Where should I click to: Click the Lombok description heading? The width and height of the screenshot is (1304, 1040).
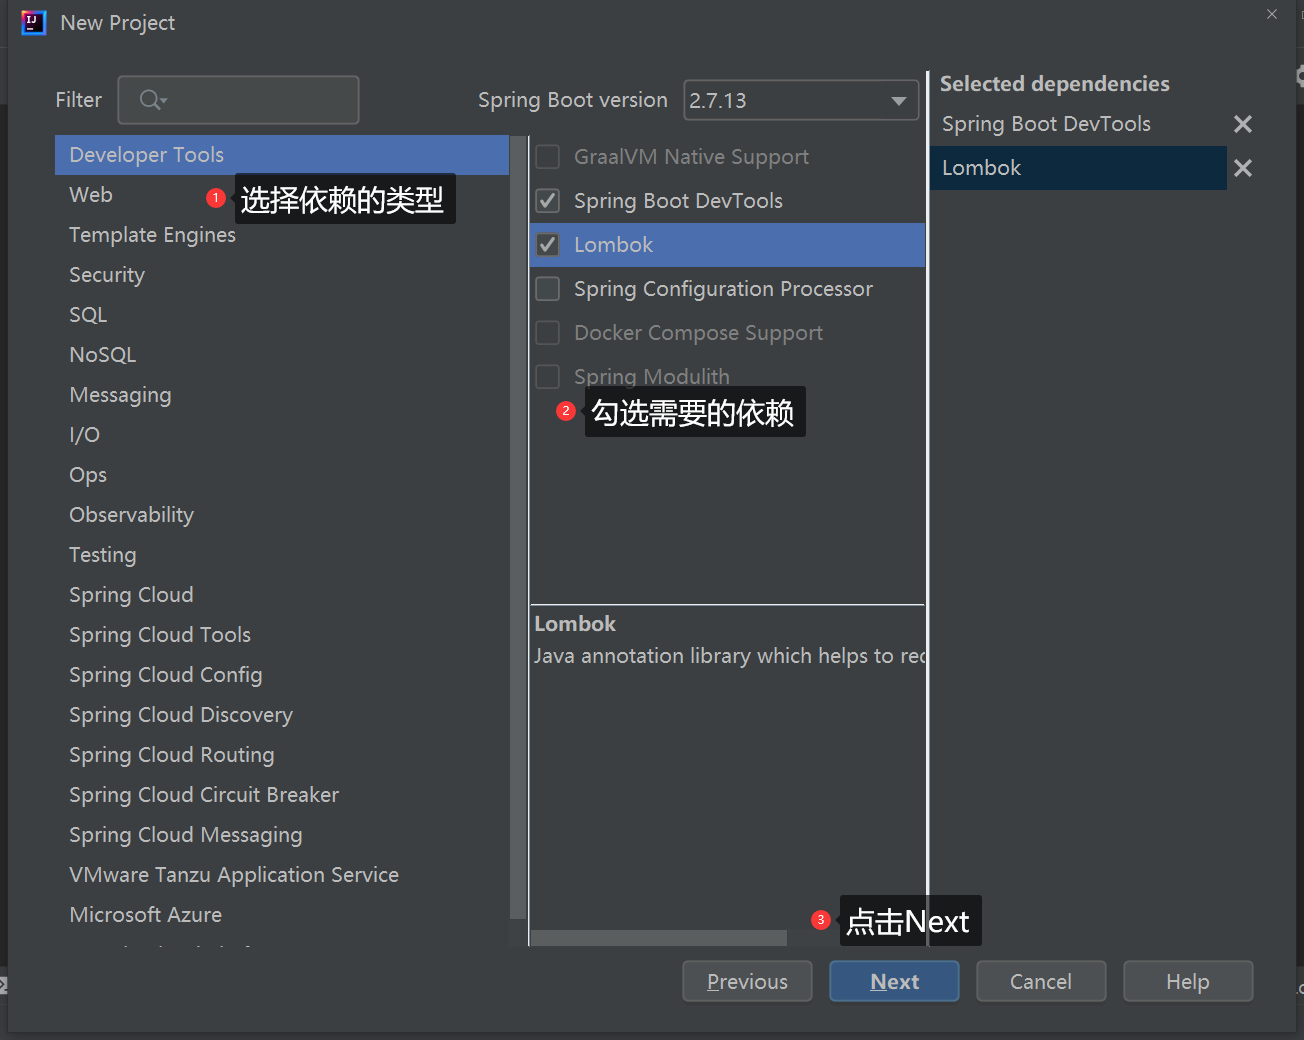click(x=575, y=624)
